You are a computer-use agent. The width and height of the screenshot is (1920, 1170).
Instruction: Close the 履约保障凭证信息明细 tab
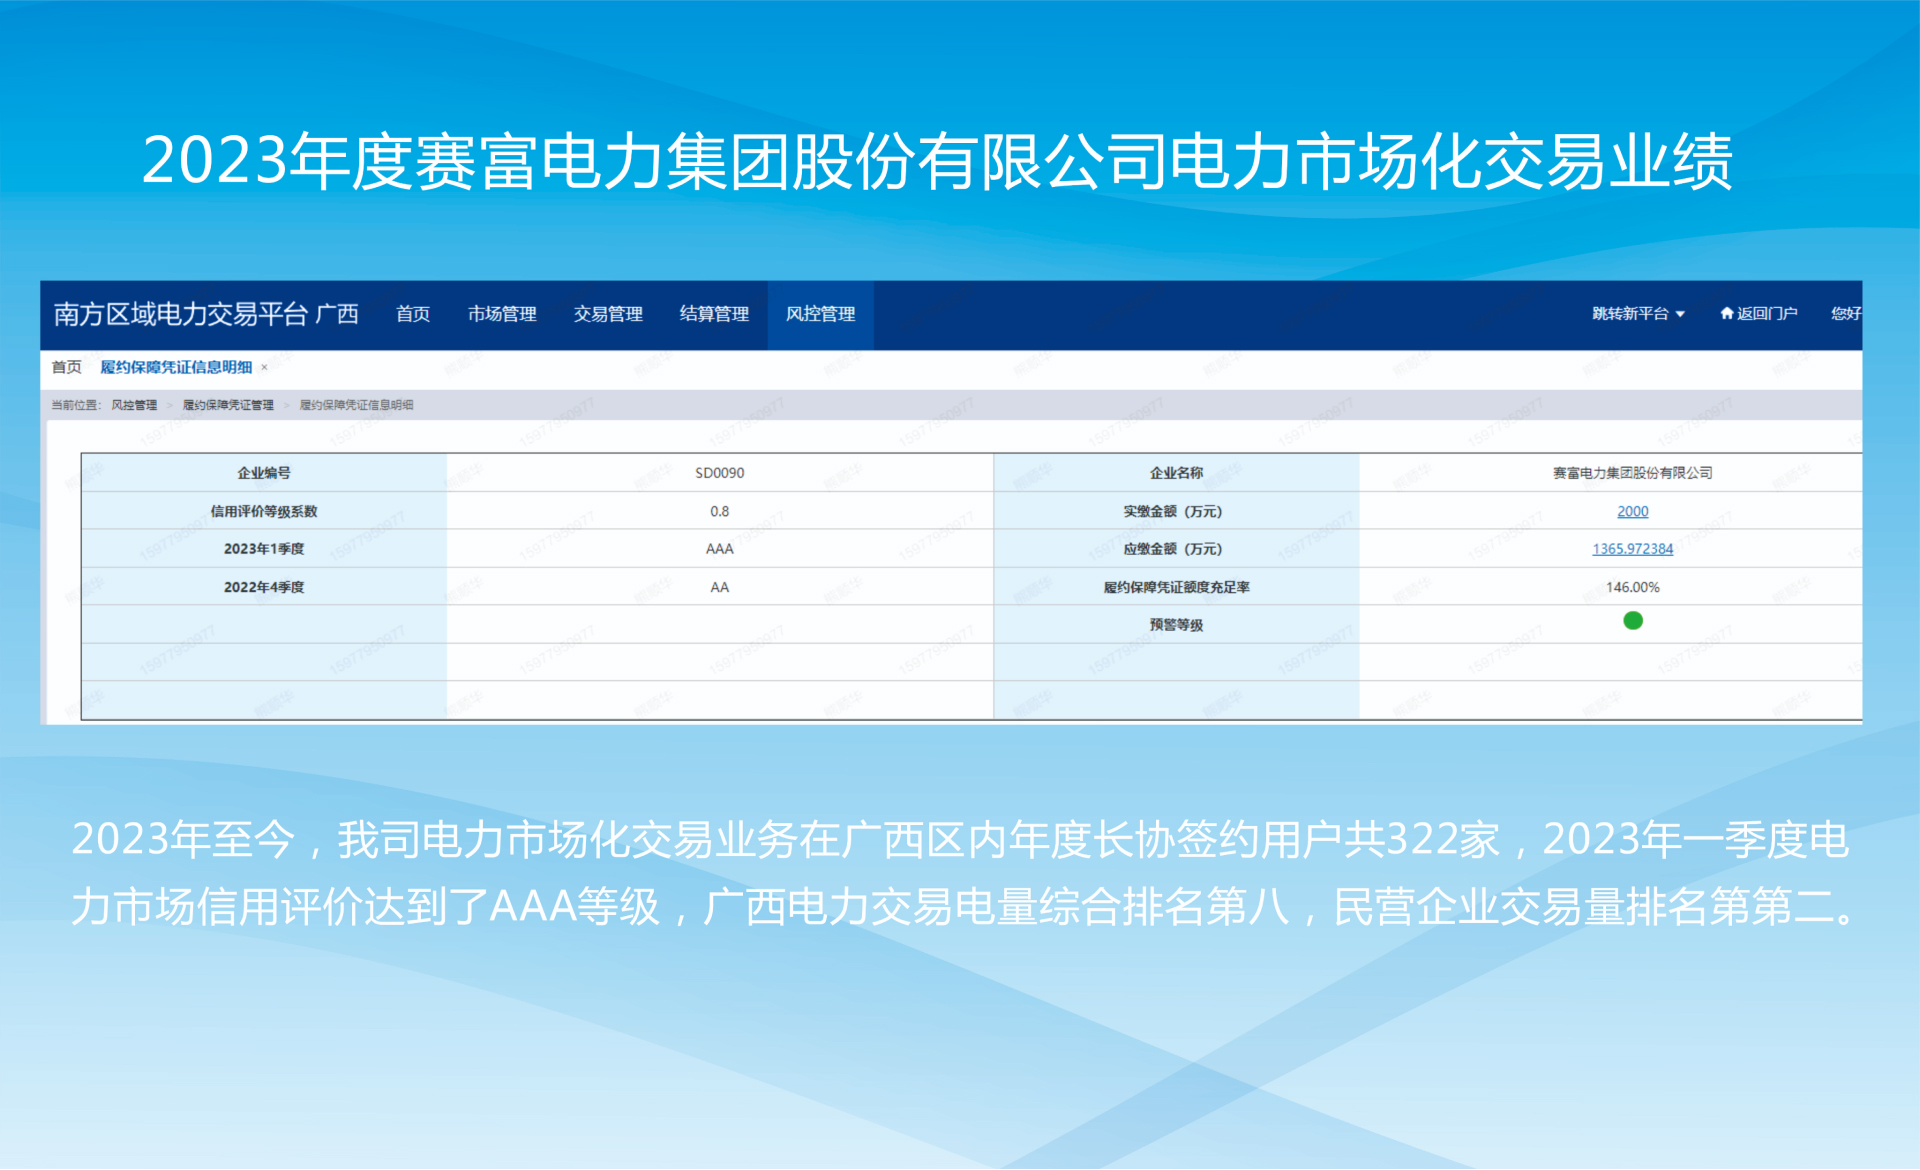tap(264, 368)
